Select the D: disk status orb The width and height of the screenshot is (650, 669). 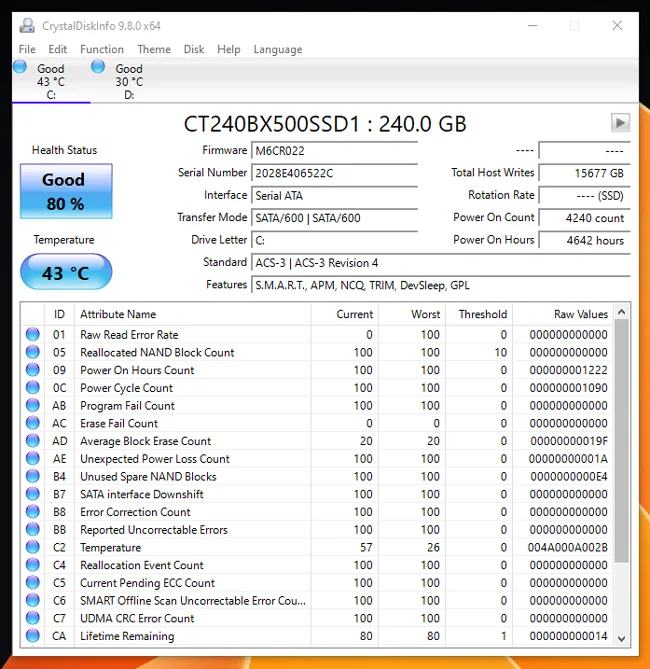(x=98, y=67)
